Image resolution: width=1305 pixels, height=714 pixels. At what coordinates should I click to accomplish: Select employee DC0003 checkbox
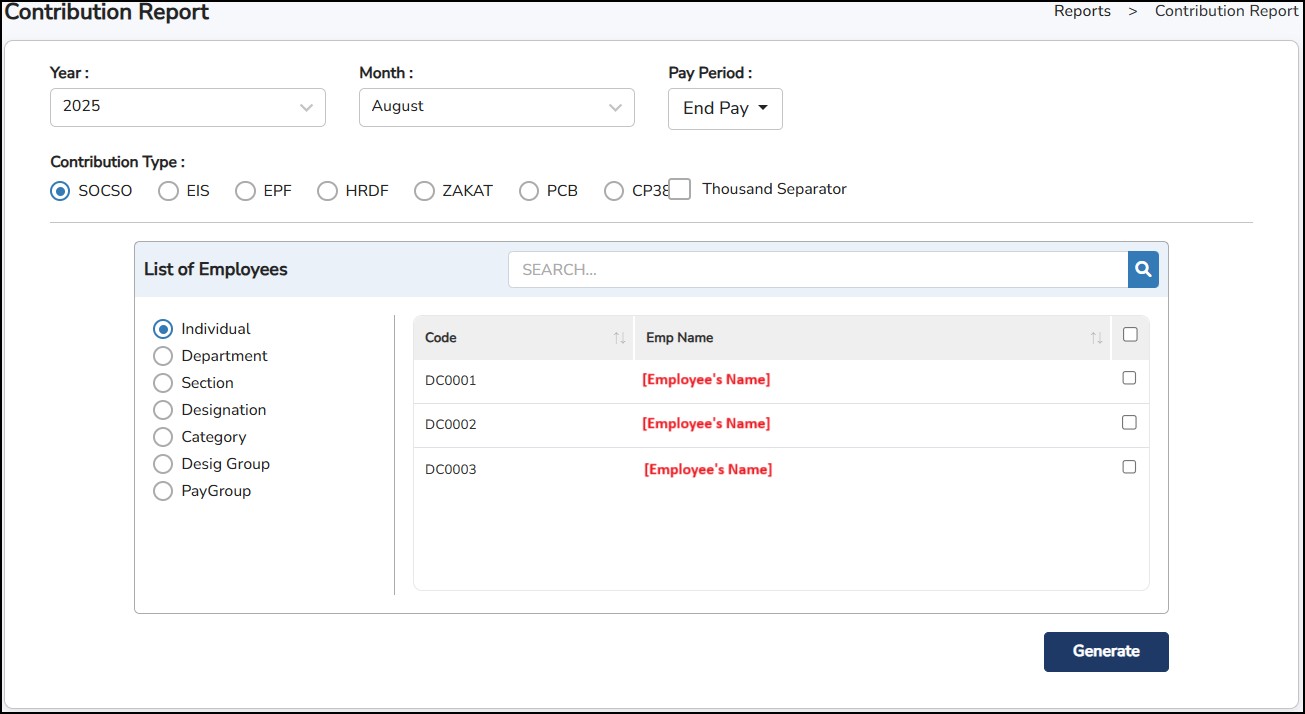(1129, 467)
